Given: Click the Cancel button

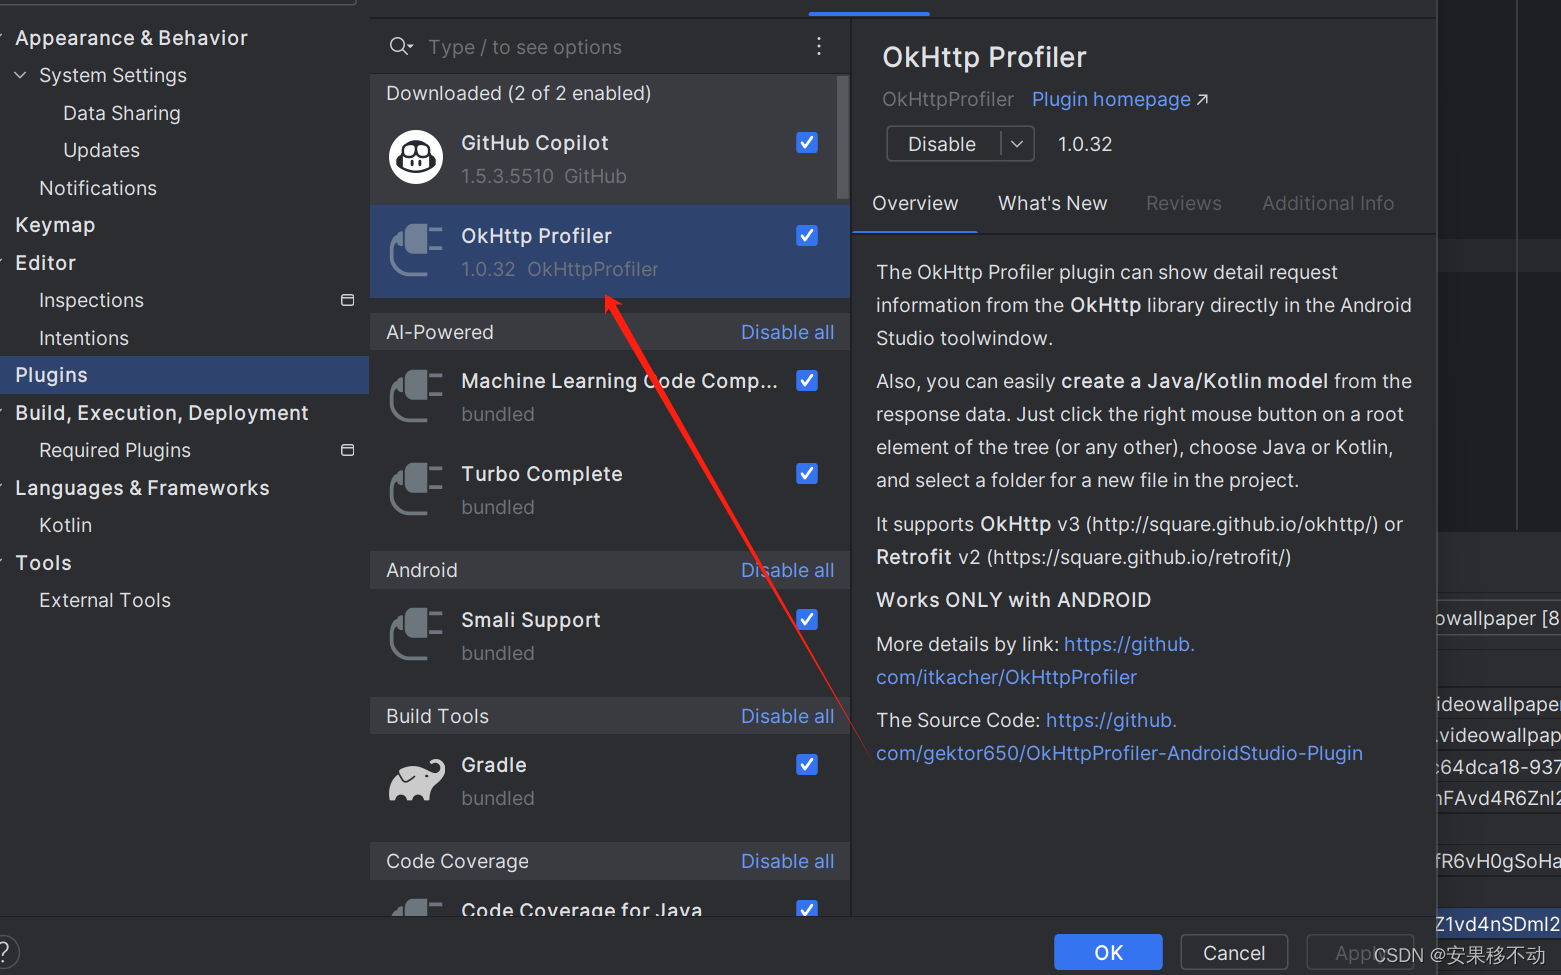Looking at the screenshot, I should (1234, 952).
